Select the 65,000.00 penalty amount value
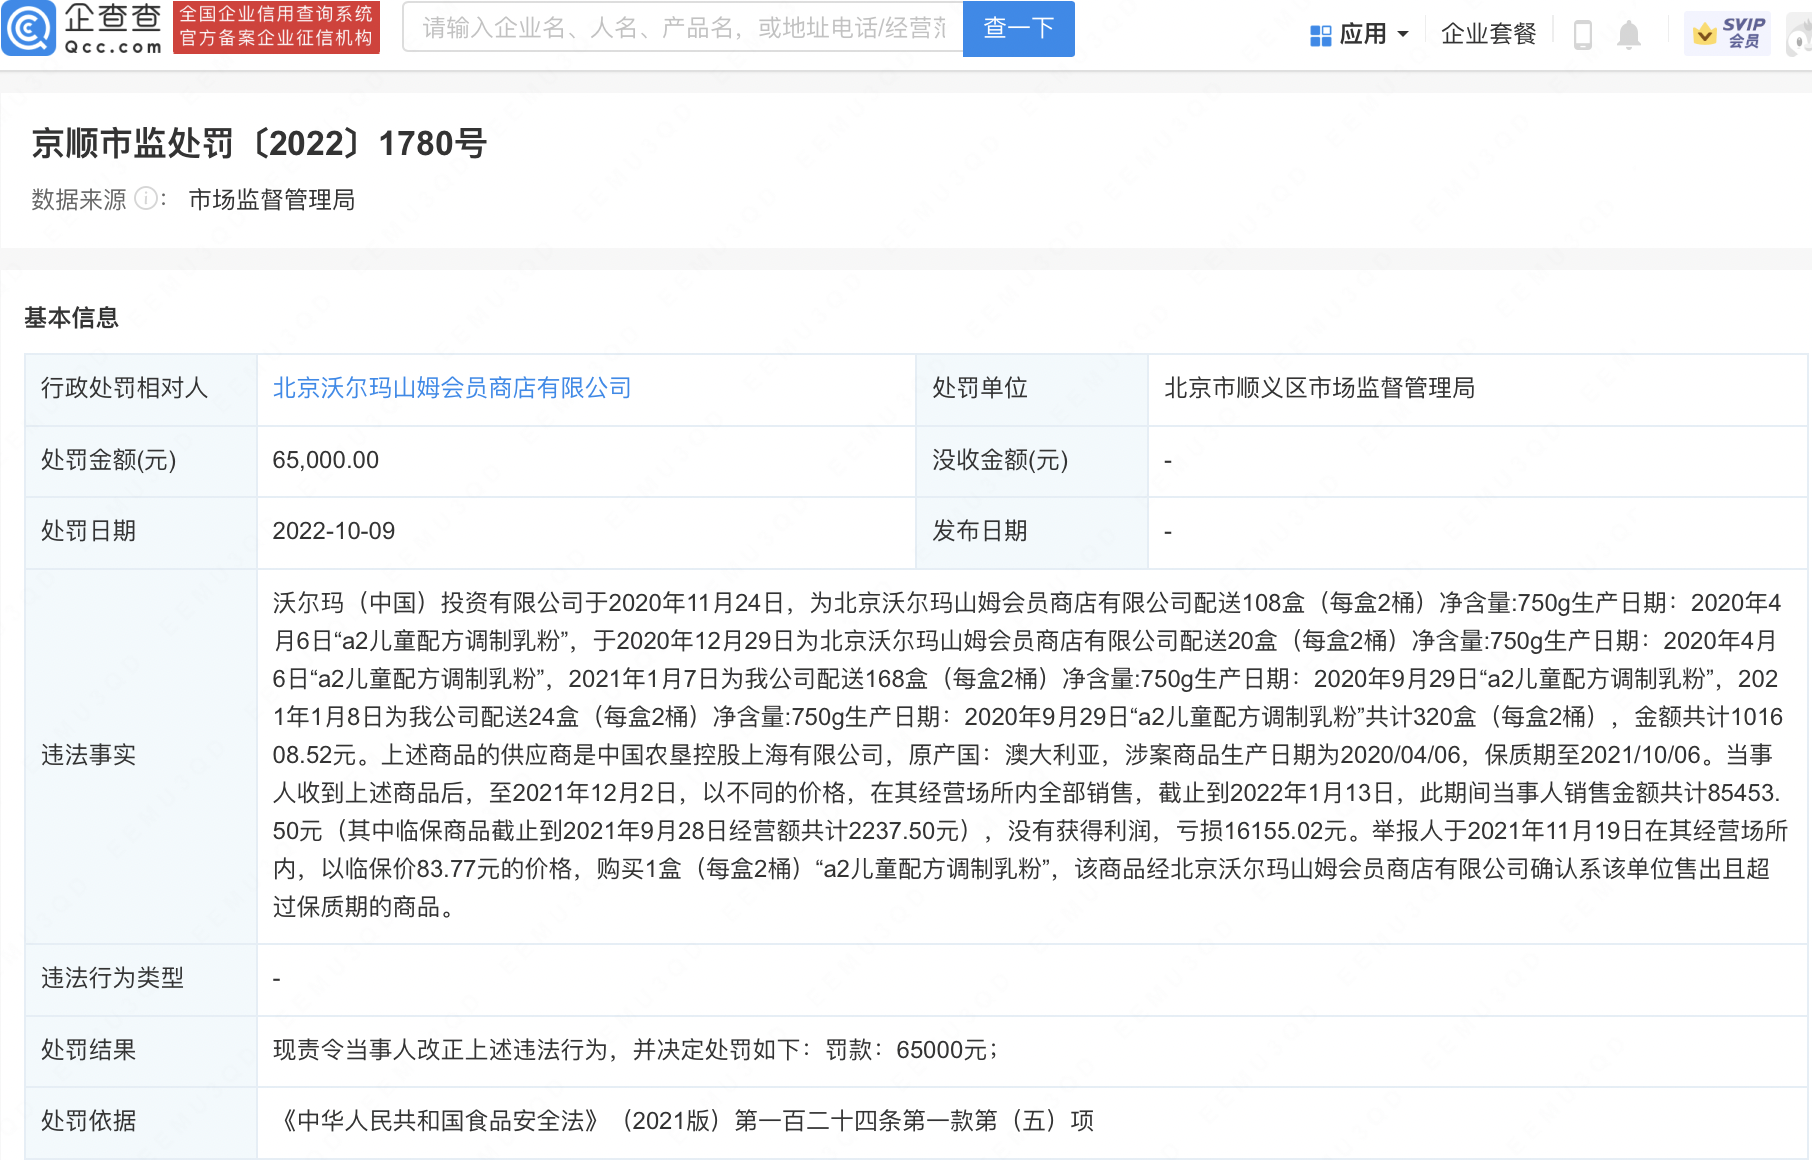 point(326,460)
